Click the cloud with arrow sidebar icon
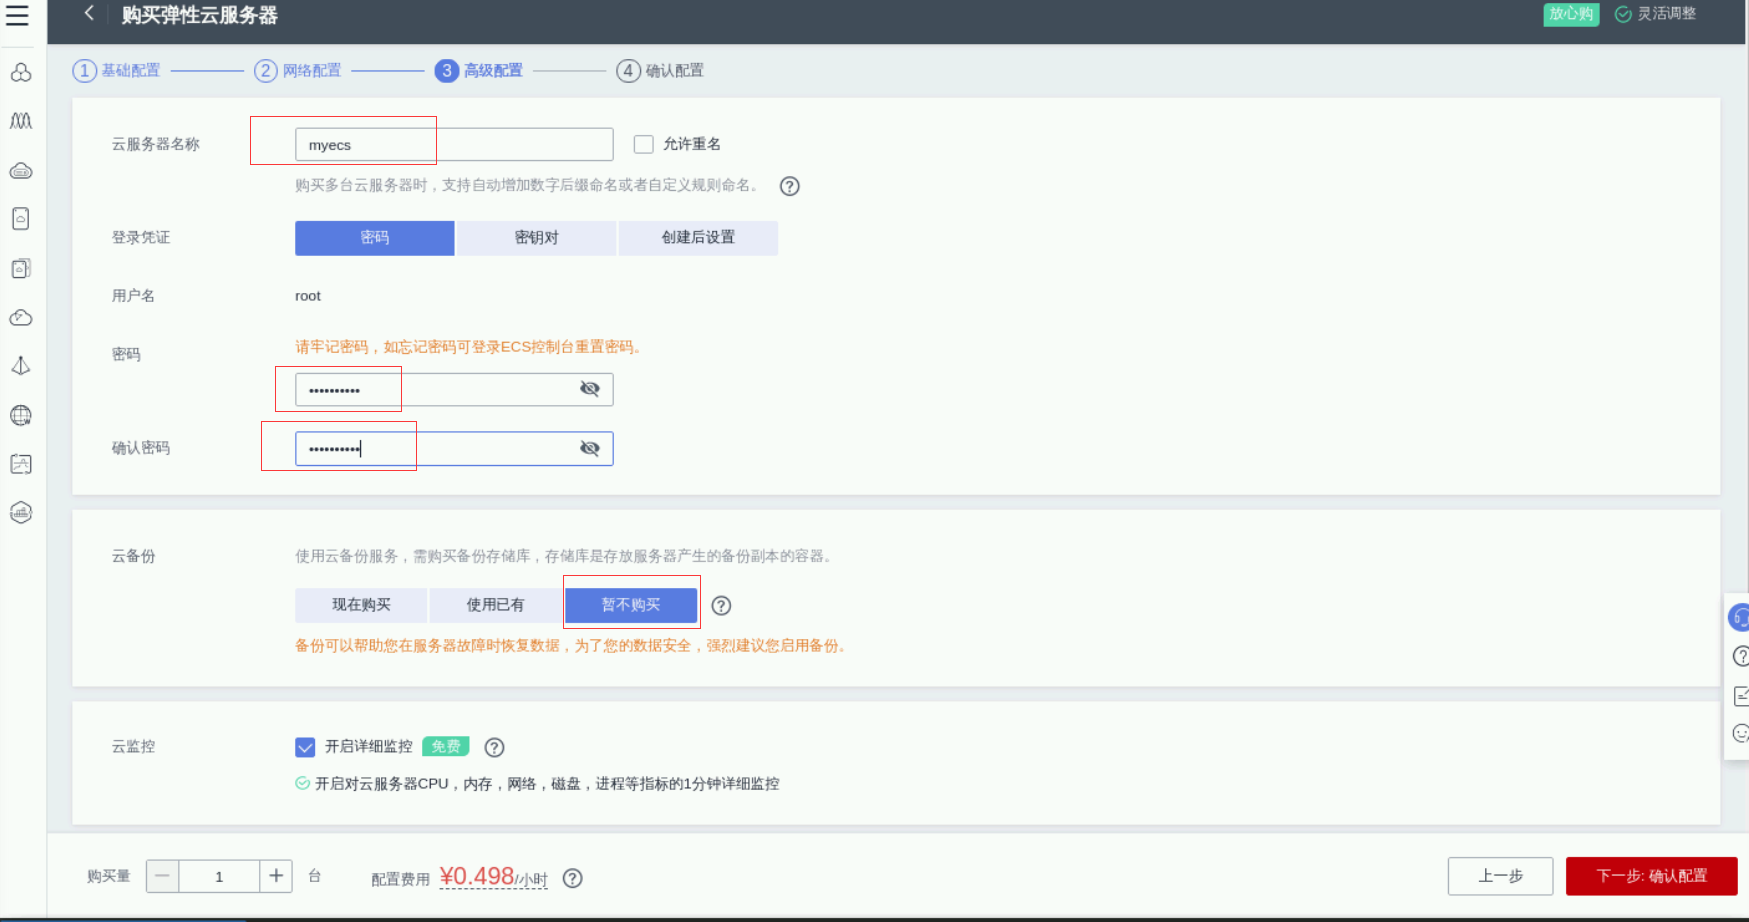This screenshot has width=1749, height=922. 21,318
